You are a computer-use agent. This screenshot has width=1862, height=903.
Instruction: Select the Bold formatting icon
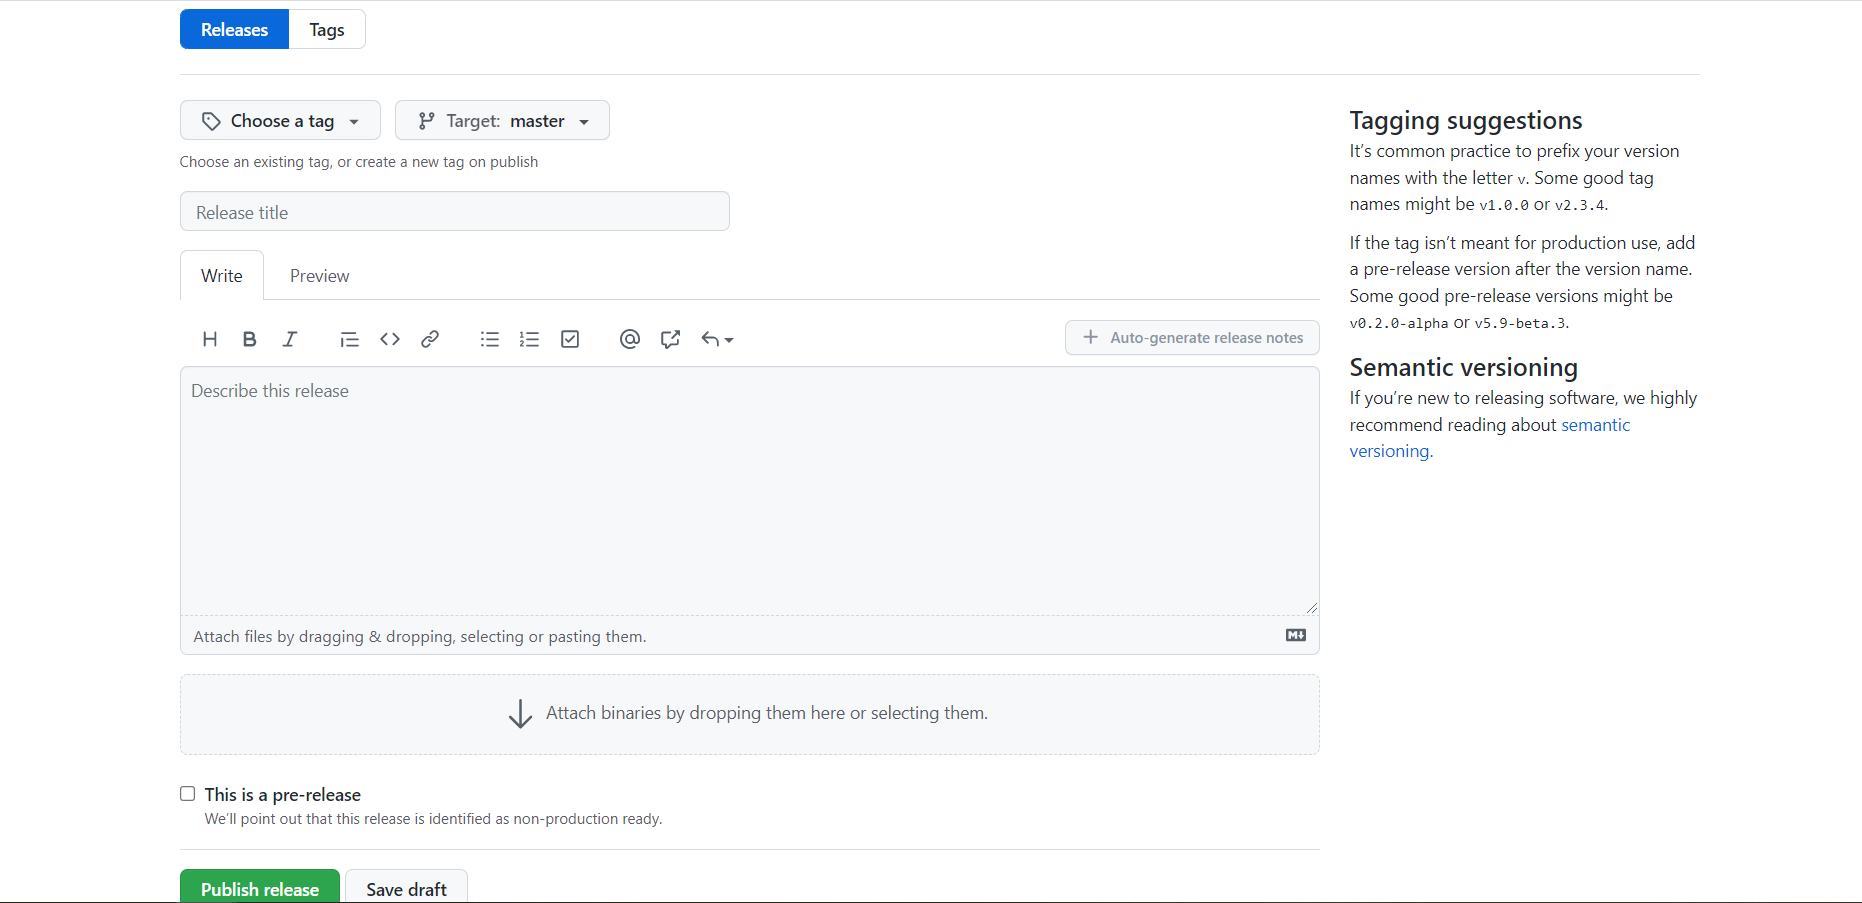pyautogui.click(x=249, y=339)
